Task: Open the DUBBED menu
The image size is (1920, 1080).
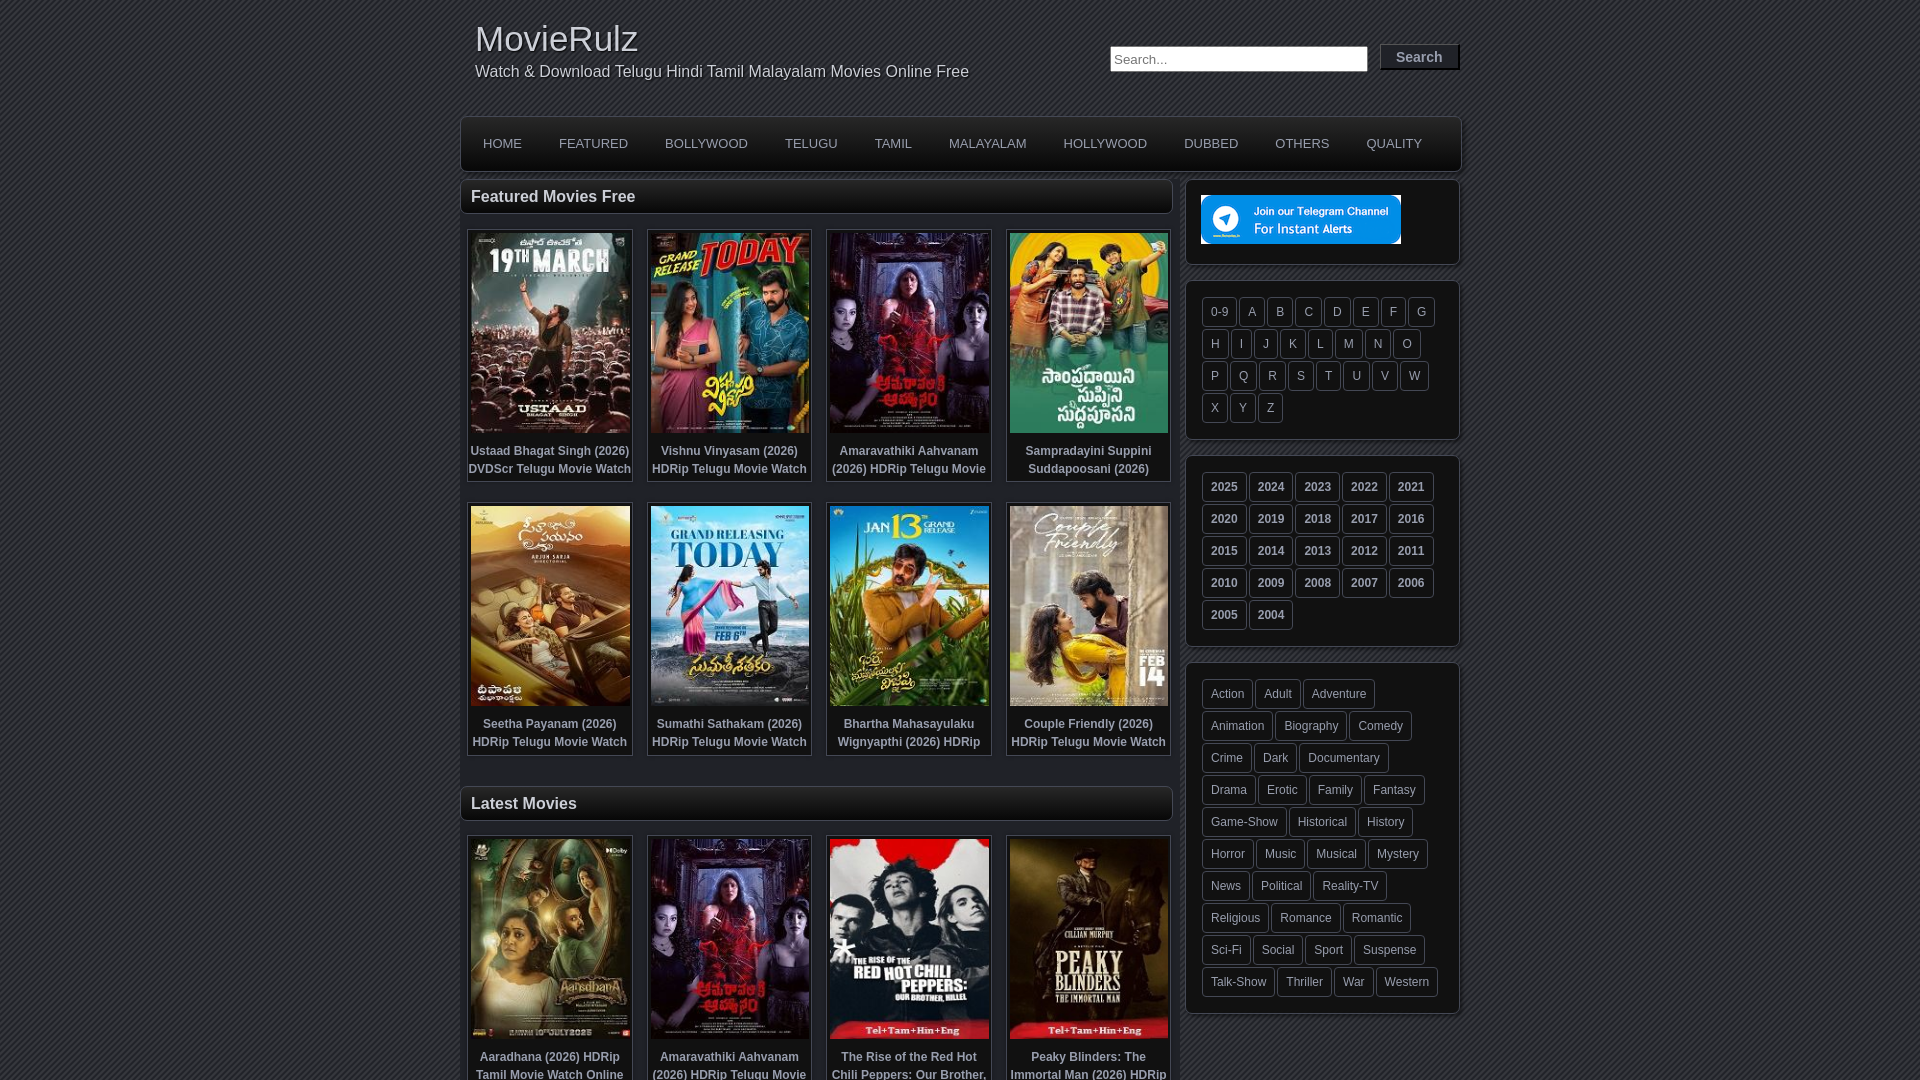Action: coord(1211,144)
